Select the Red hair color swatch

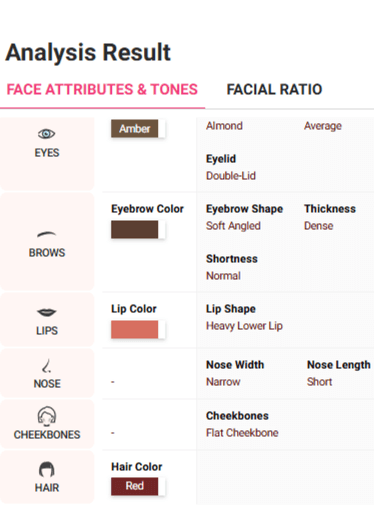(x=135, y=486)
